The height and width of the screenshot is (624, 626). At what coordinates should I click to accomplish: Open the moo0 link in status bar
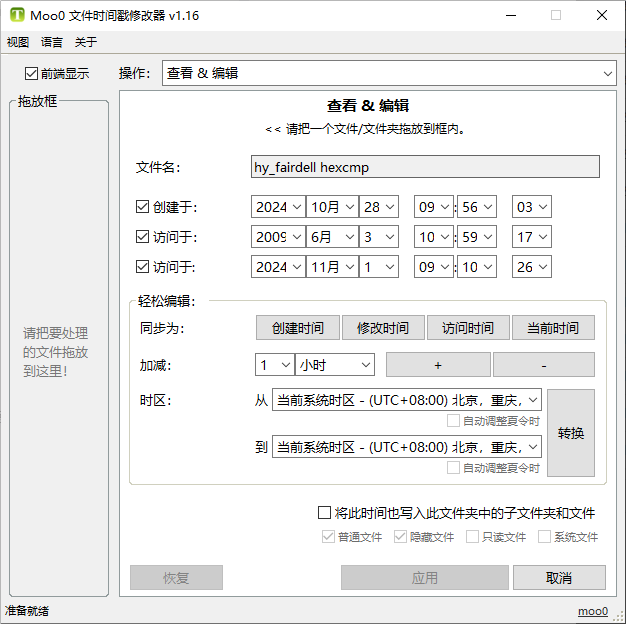click(x=592, y=611)
